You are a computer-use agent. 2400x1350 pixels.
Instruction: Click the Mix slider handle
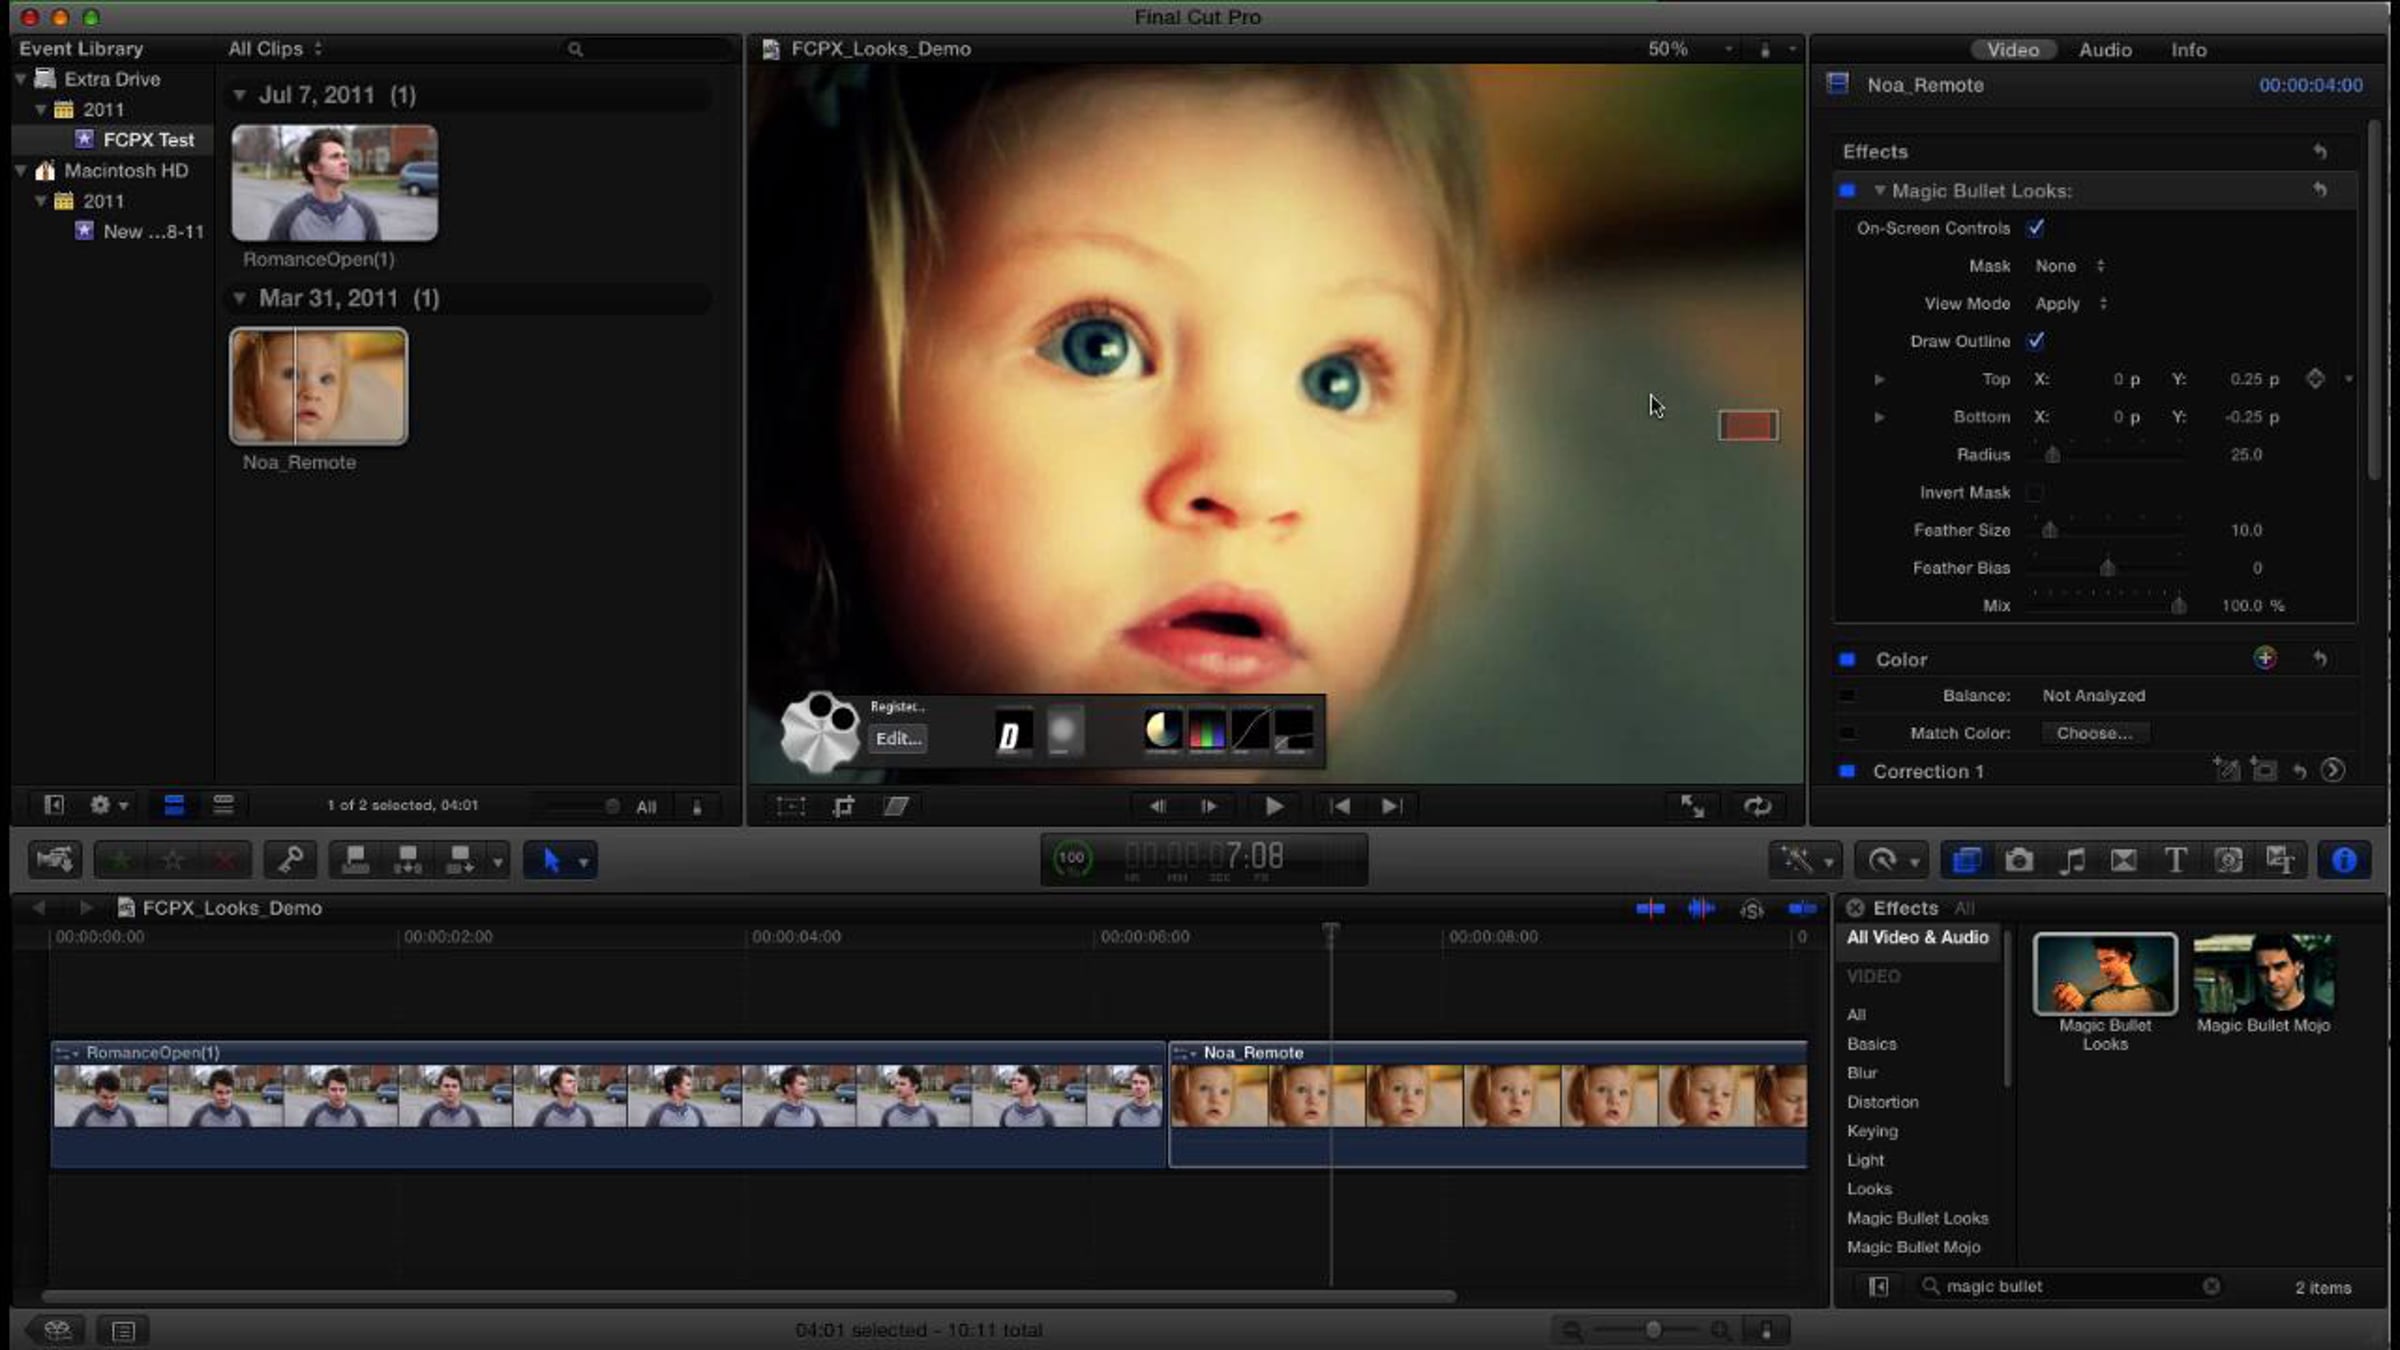(2178, 605)
